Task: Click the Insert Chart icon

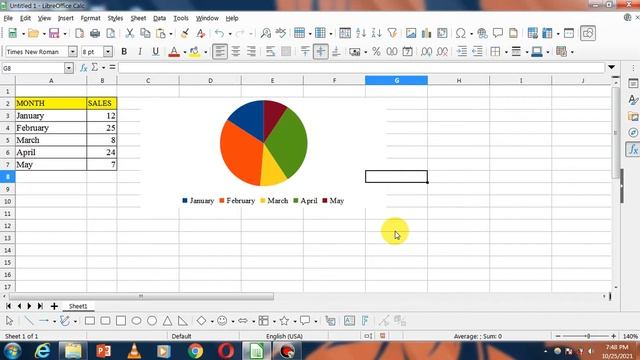Action: [x=427, y=33]
